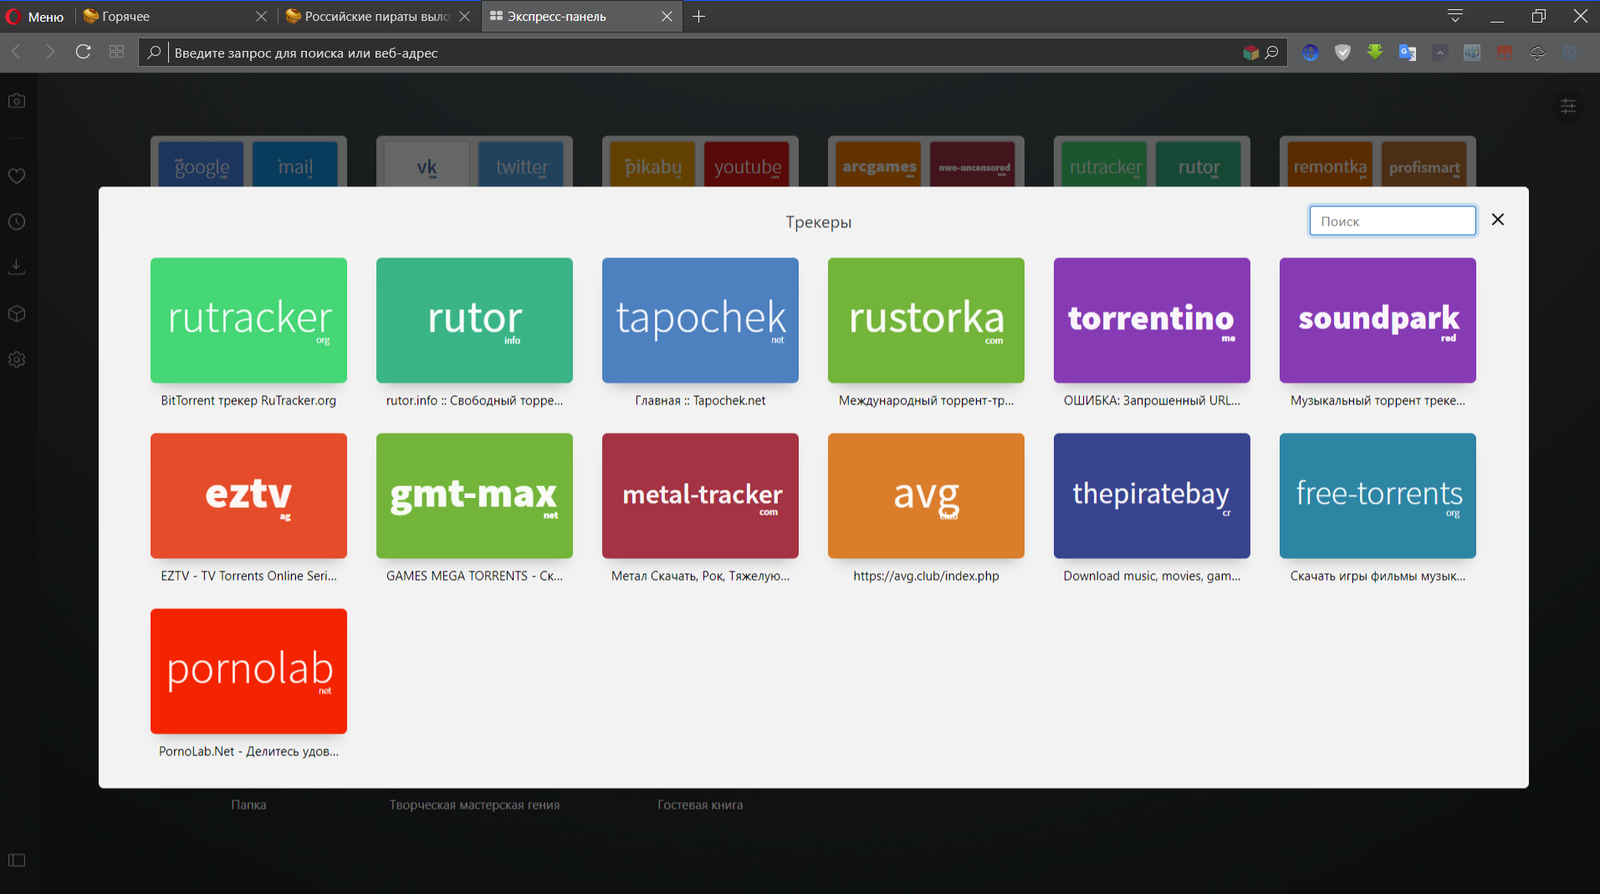Open the tapochek tile

(x=700, y=320)
